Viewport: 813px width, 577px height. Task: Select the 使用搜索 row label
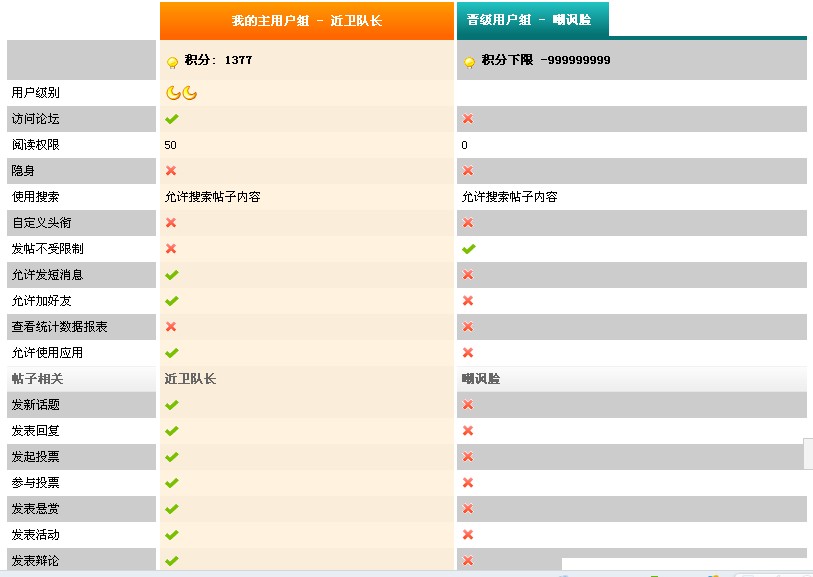36,196
